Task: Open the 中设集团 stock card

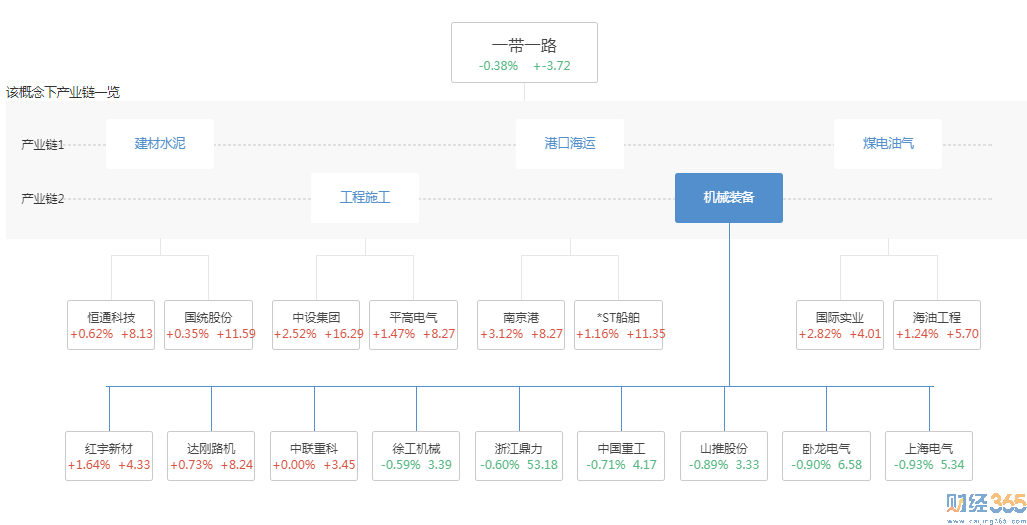Action: pyautogui.click(x=316, y=325)
